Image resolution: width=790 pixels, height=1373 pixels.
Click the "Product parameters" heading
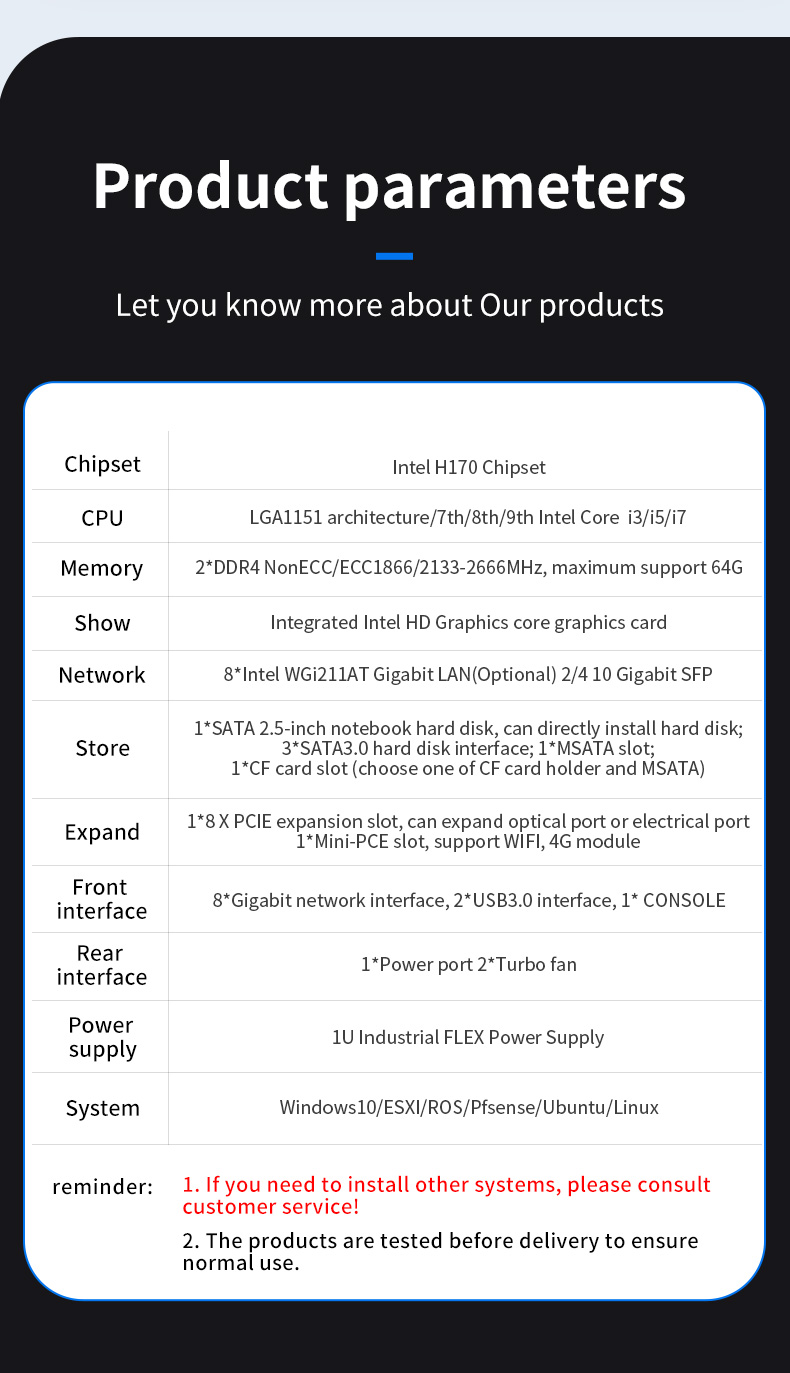click(389, 185)
